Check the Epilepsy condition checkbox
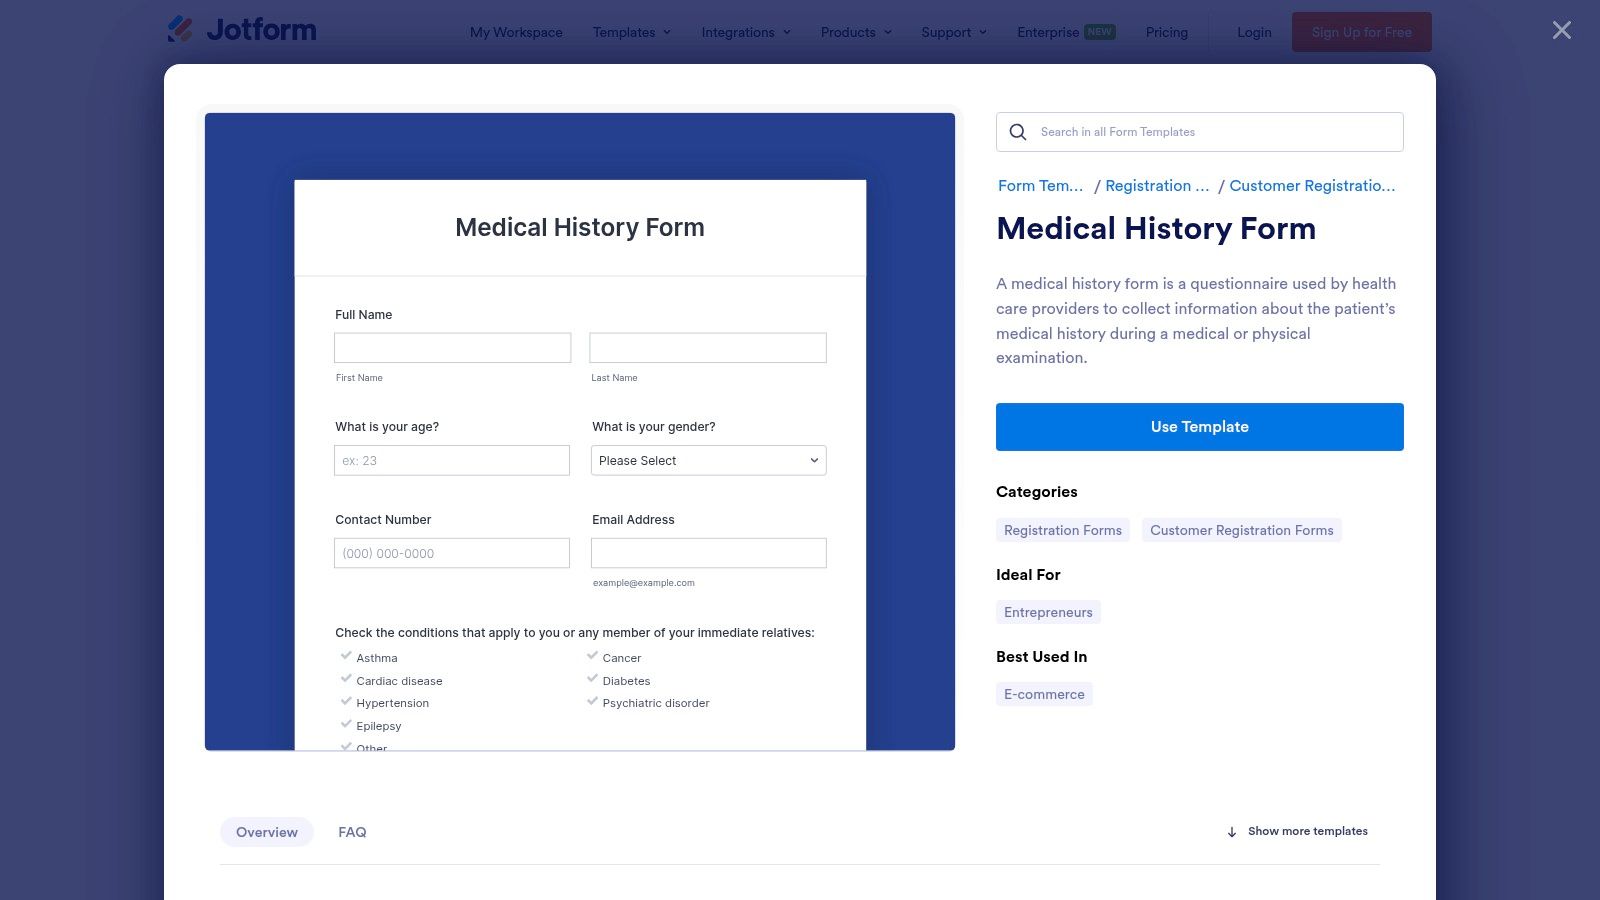The width and height of the screenshot is (1600, 900). tap(345, 724)
